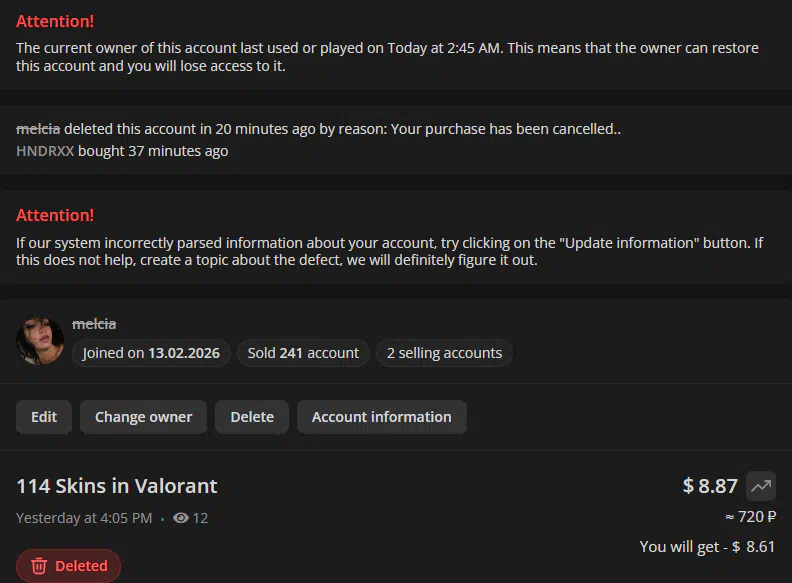Open the seller's avatar picture
Image resolution: width=792 pixels, height=583 pixels.
(41, 341)
